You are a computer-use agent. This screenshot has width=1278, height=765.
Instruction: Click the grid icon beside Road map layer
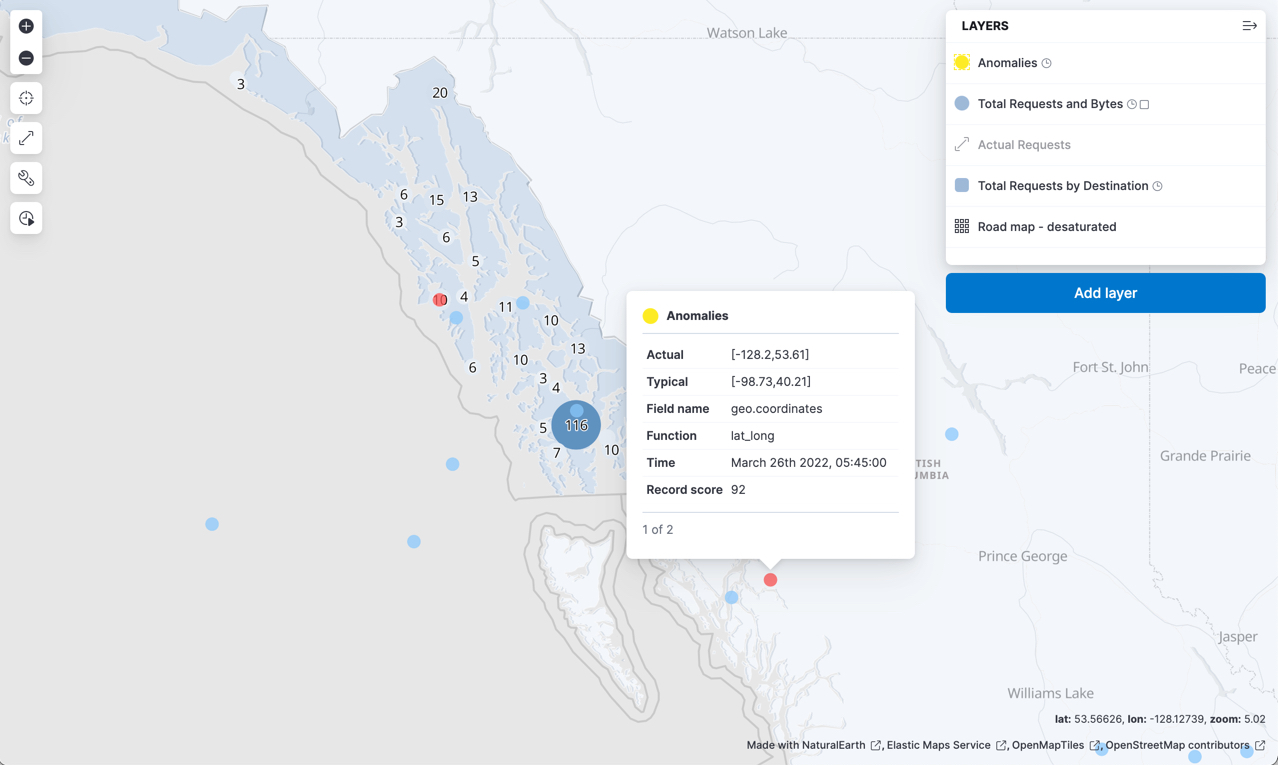pyautogui.click(x=961, y=227)
